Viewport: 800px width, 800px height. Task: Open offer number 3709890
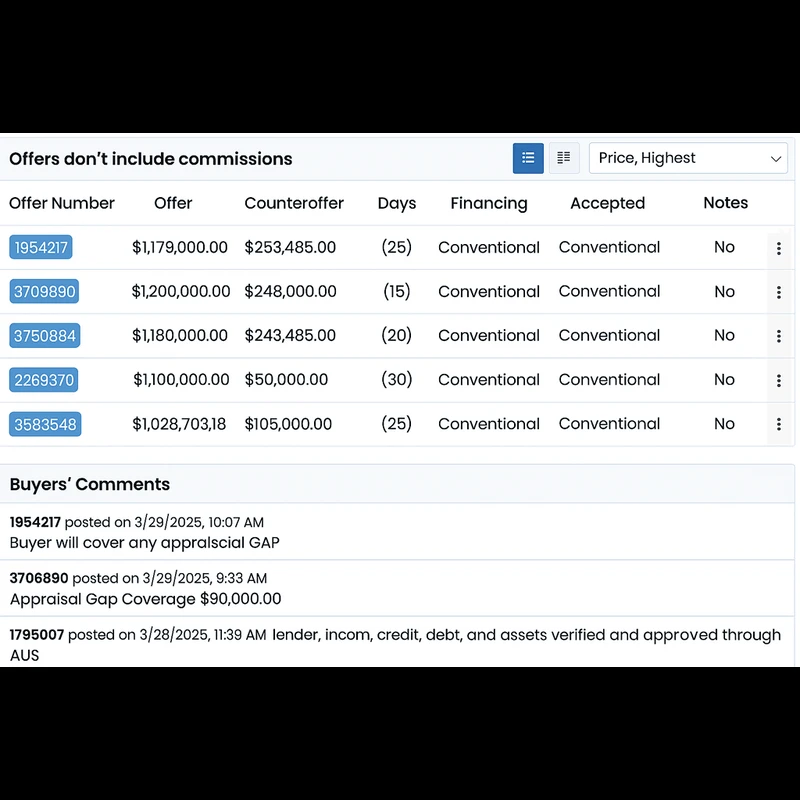(44, 292)
